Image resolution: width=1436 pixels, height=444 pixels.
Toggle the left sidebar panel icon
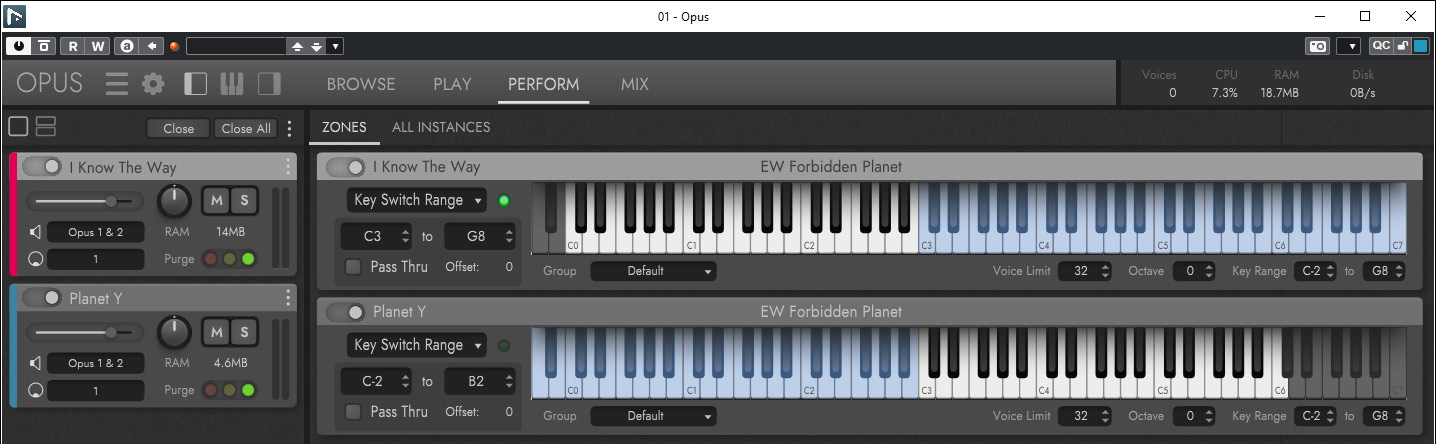point(196,84)
